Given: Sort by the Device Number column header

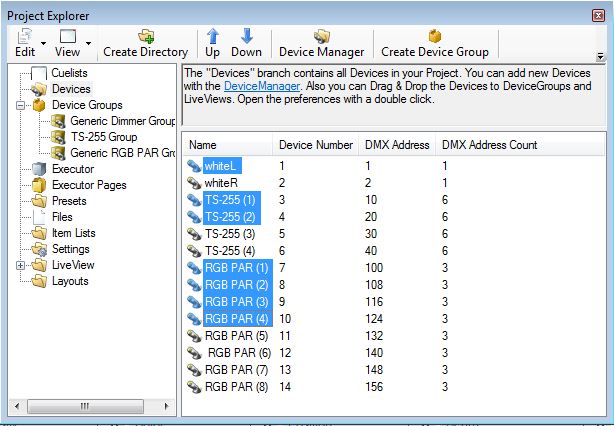Looking at the screenshot, I should point(315,145).
